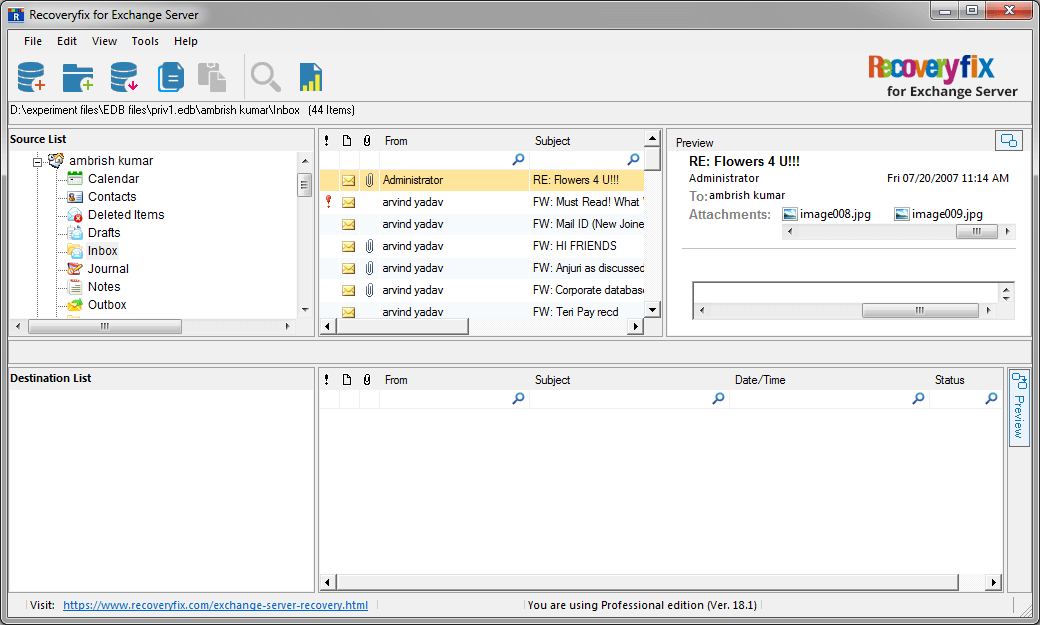Select the Journal folder
Image resolution: width=1040 pixels, height=625 pixels.
(108, 268)
